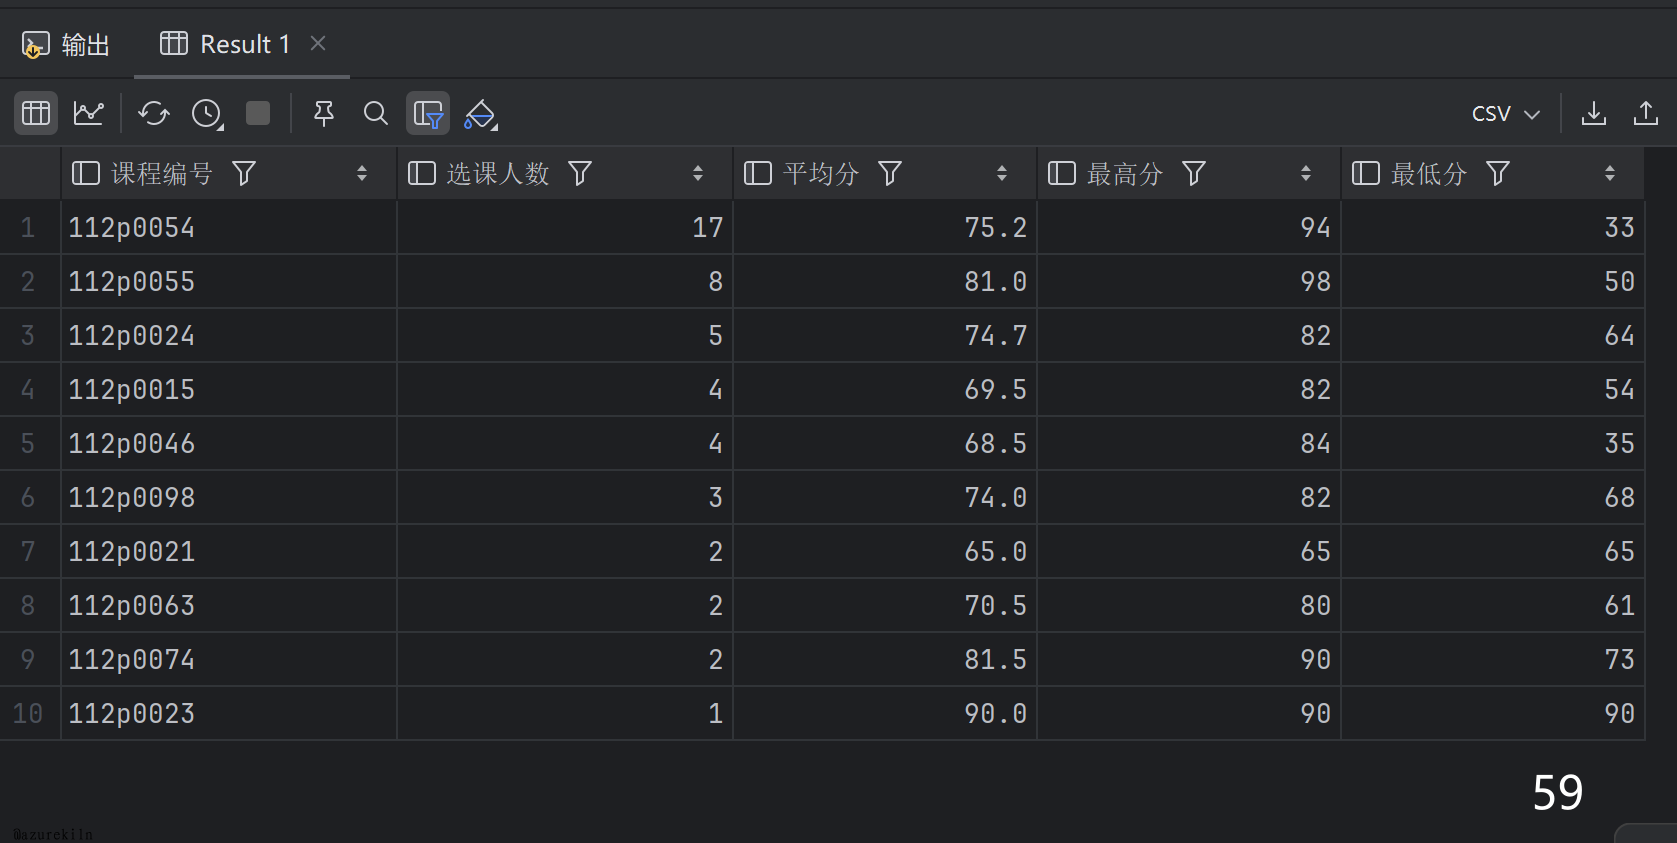The width and height of the screenshot is (1677, 843).
Task: Open the cell highlighting paint bucket
Action: point(481,114)
